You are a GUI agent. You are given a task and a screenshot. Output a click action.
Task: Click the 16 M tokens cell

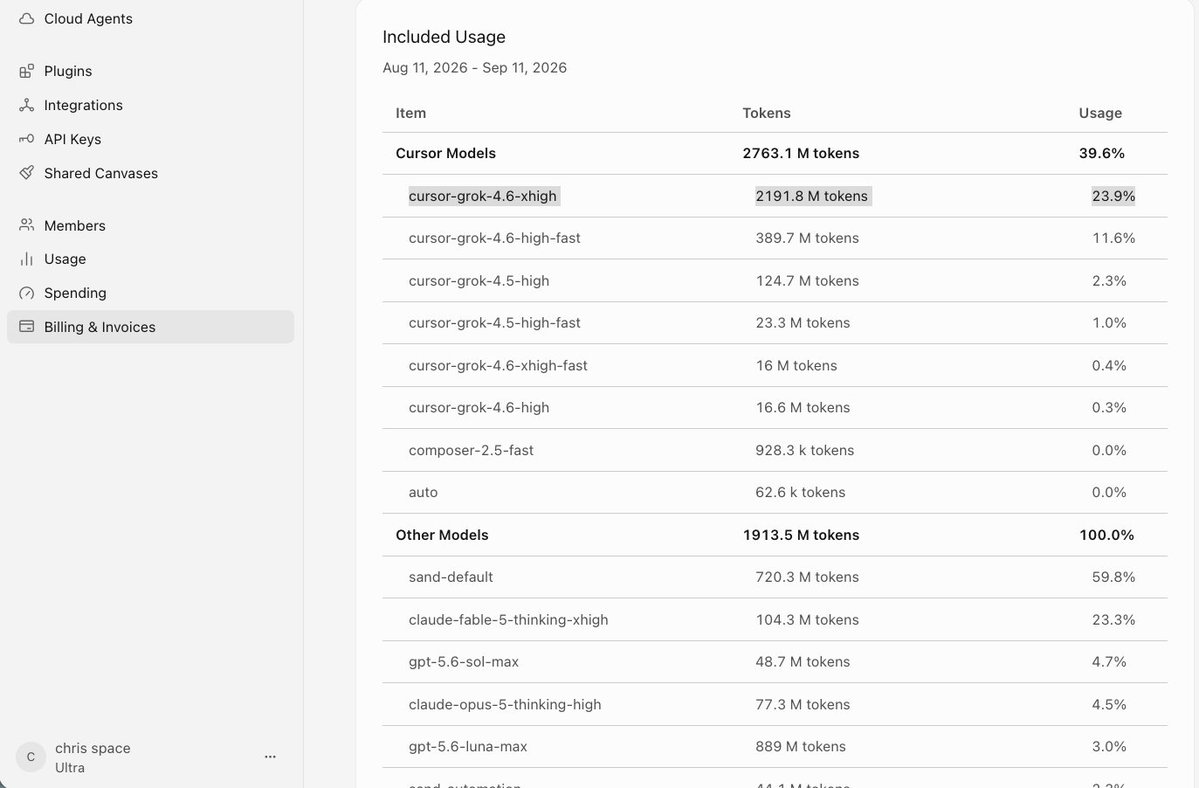coord(797,365)
